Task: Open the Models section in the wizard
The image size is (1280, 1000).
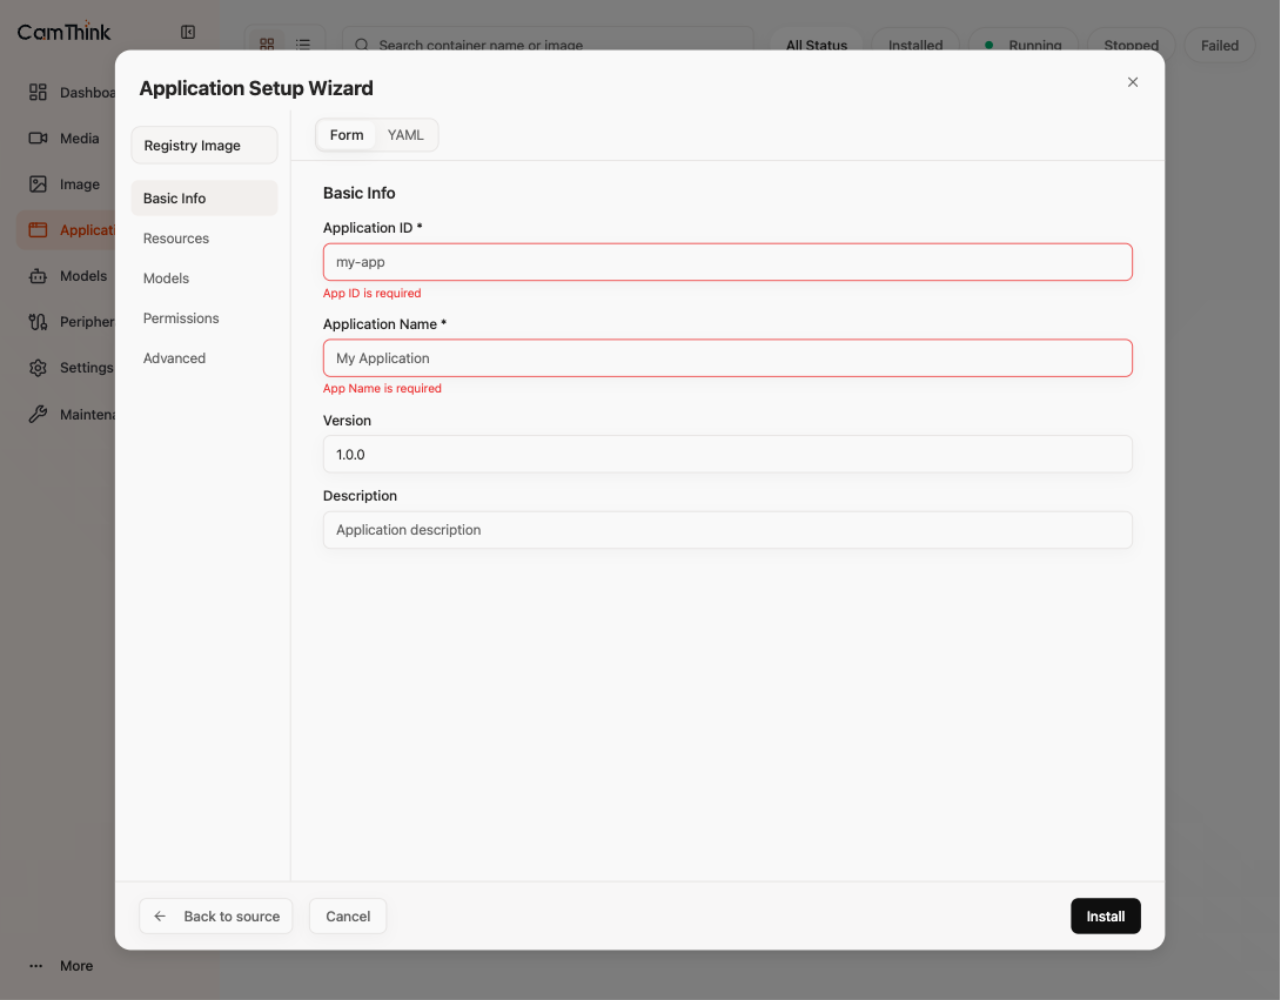Action: (x=204, y=278)
